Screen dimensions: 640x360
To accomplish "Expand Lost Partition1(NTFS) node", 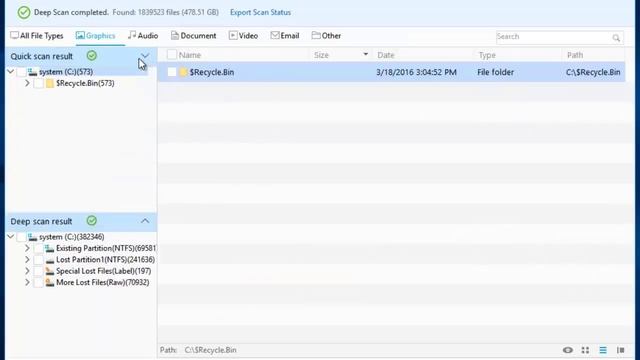I will [27, 260].
